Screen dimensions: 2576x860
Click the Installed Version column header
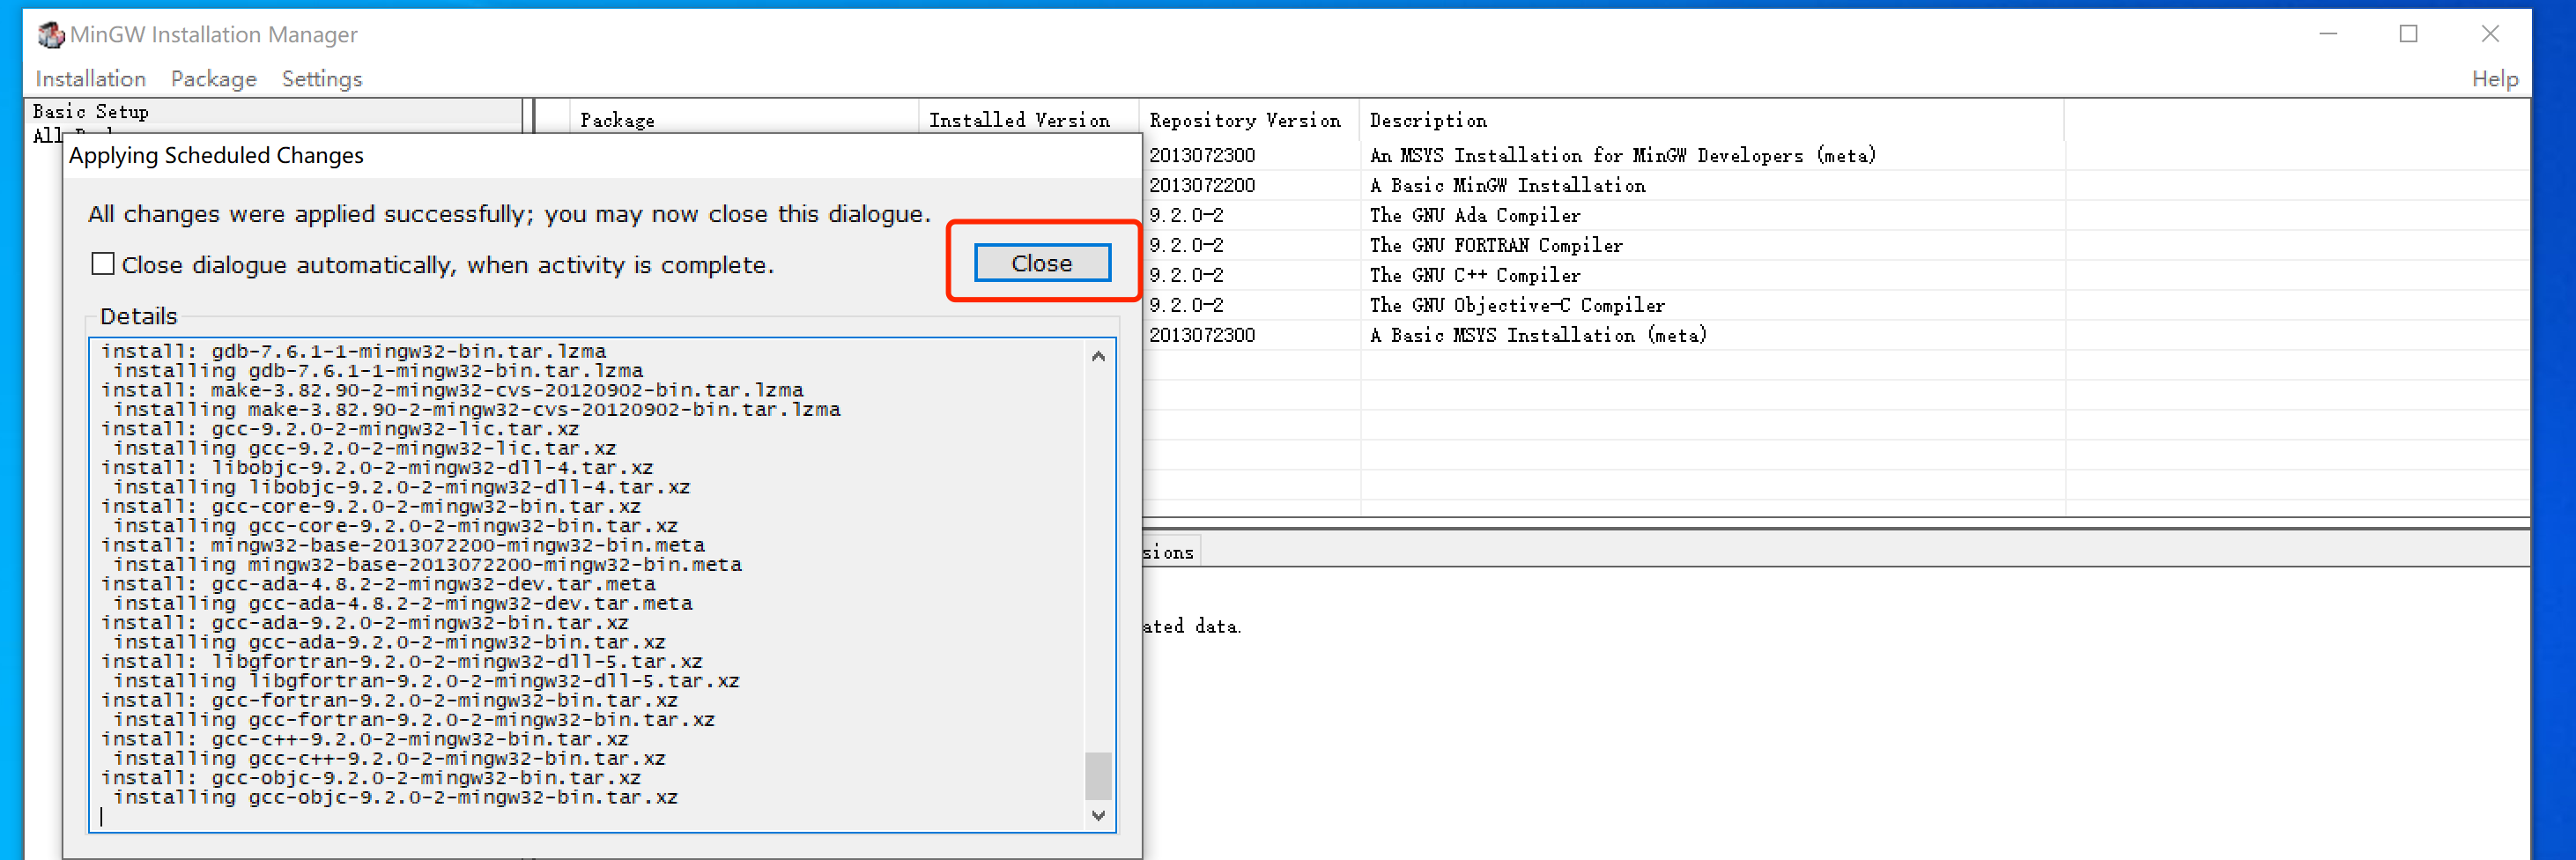point(1028,120)
